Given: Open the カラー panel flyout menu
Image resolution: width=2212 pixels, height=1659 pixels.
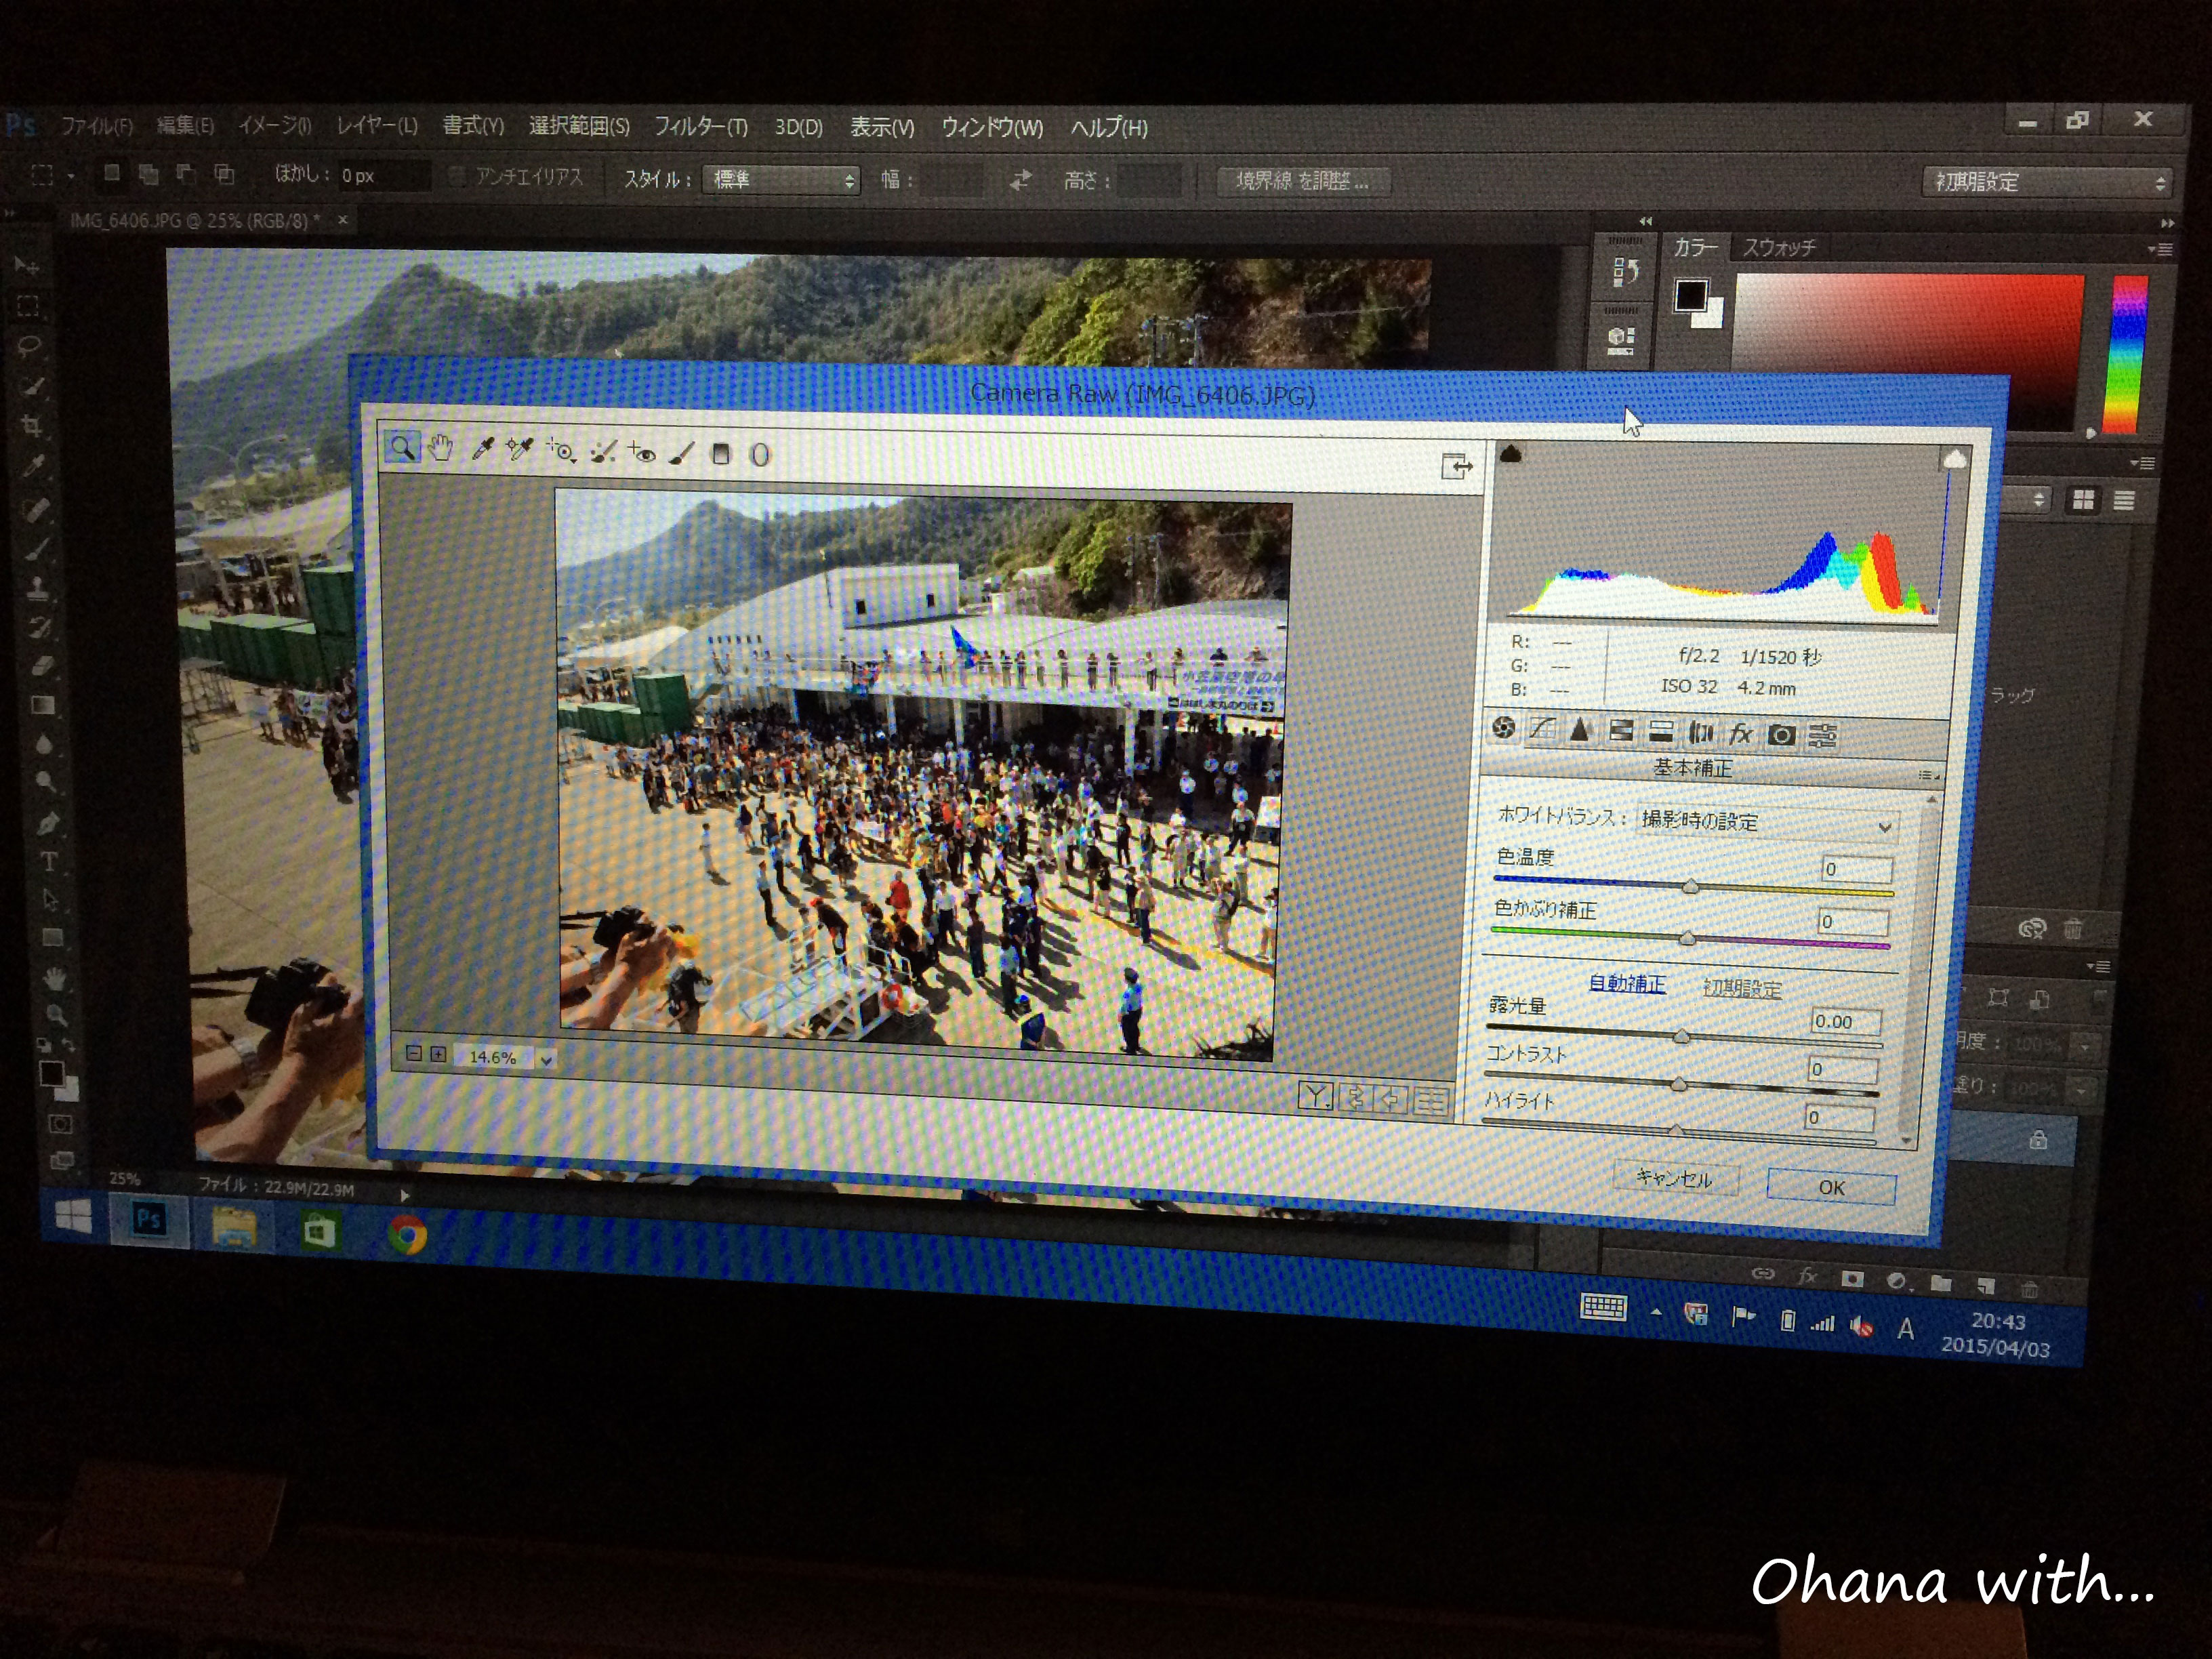Looking at the screenshot, I should click(2159, 248).
